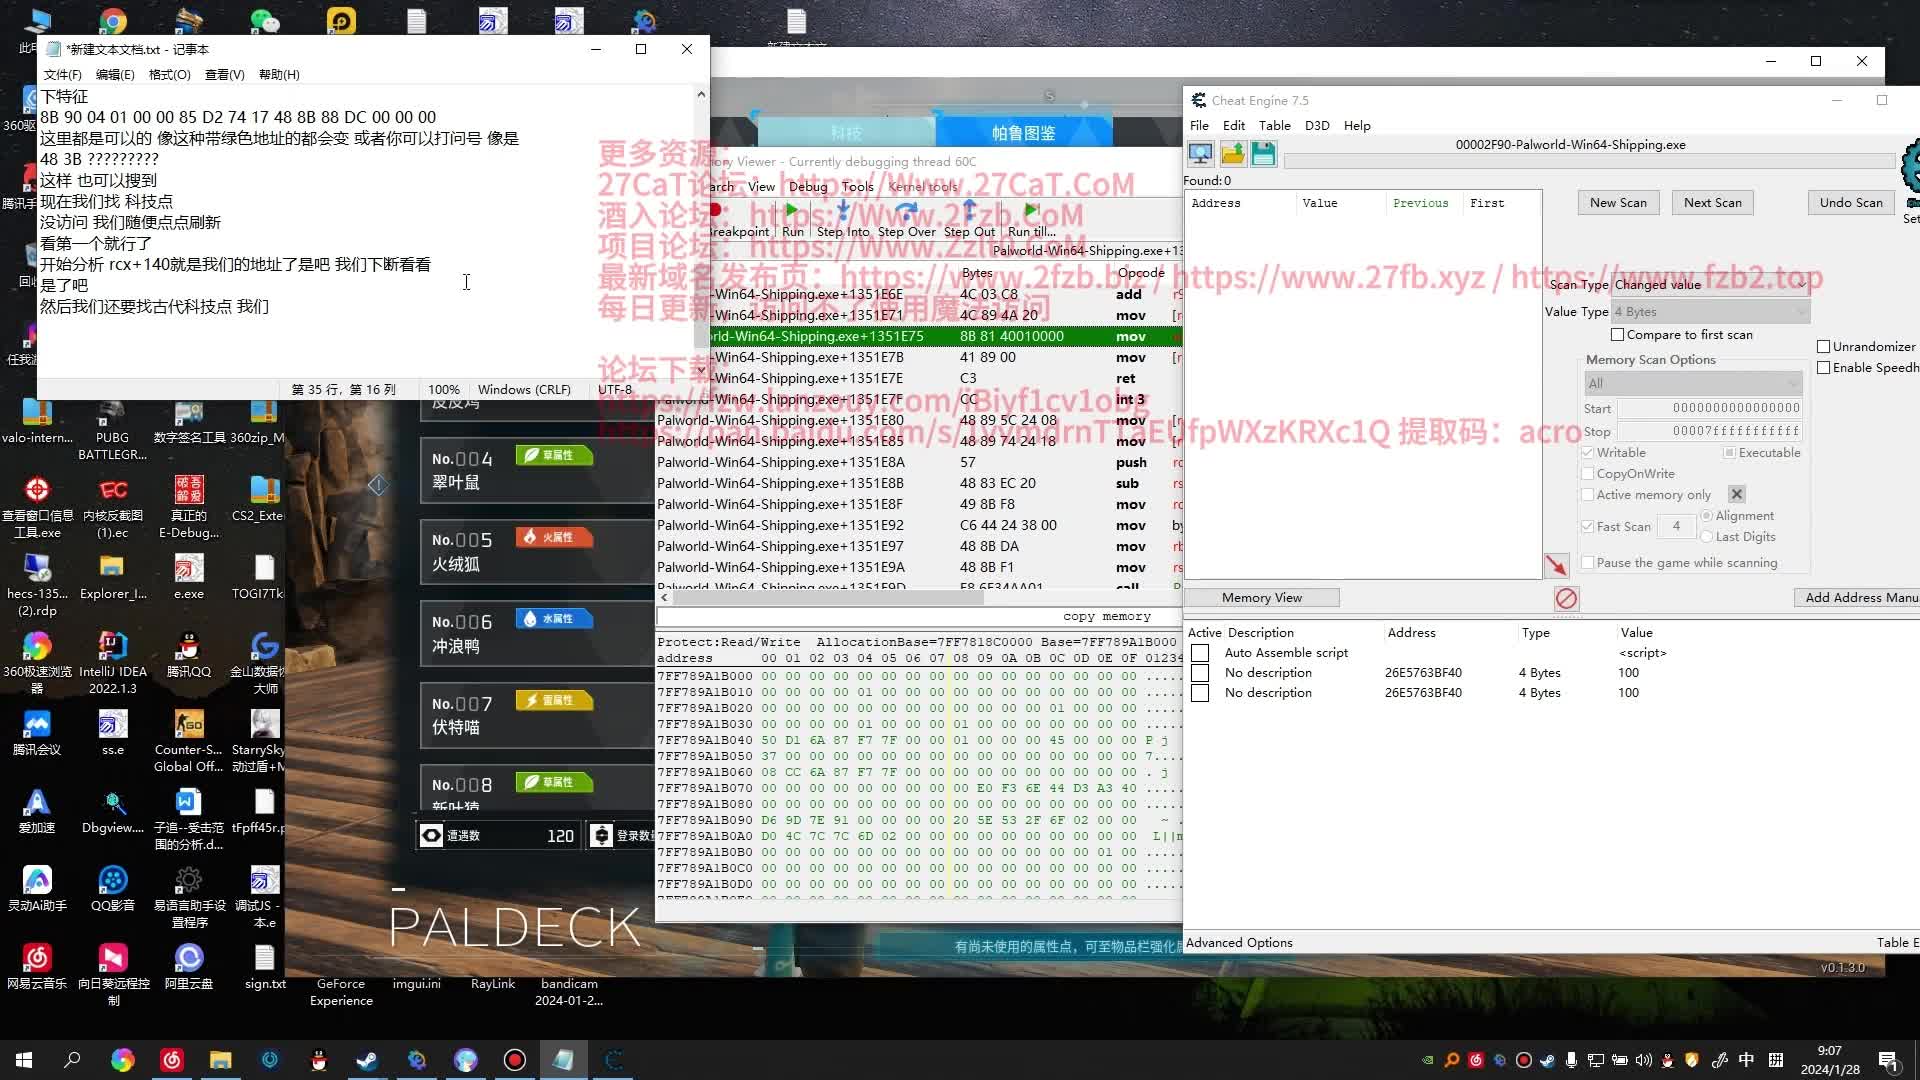
Task: Click the save table floppy disk icon
Action: (1263, 153)
